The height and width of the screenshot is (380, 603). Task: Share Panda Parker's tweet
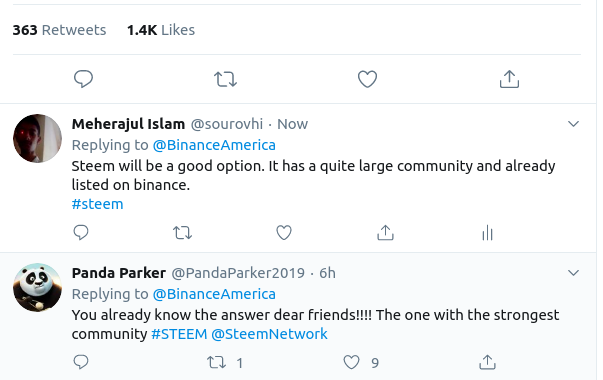[x=487, y=362]
